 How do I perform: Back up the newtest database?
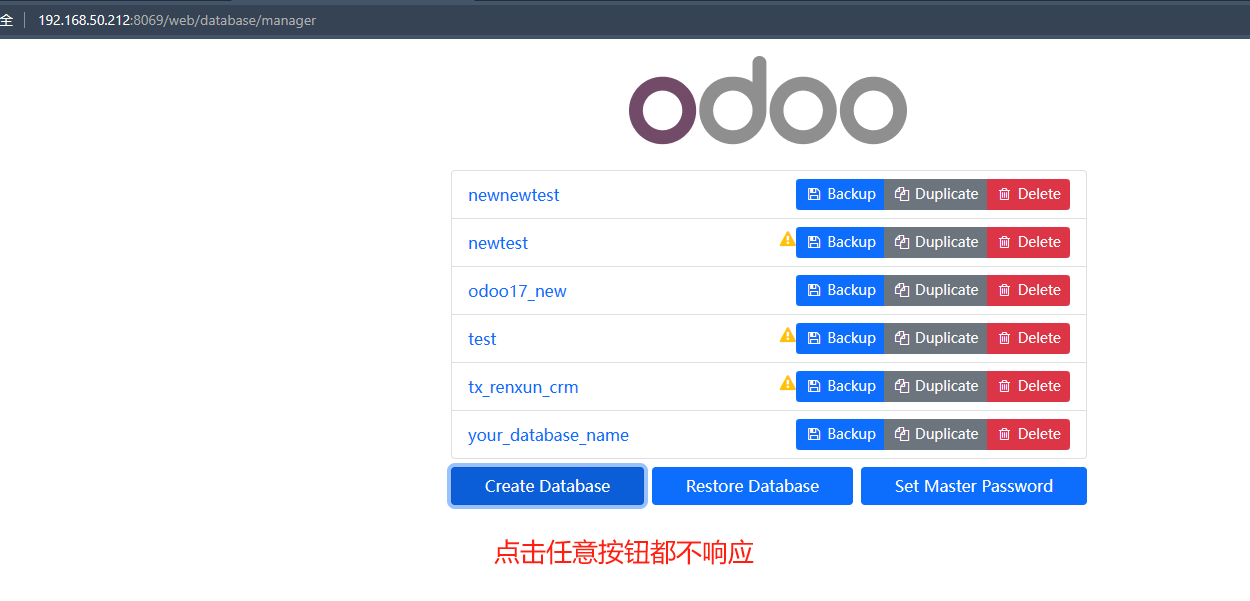click(x=840, y=242)
